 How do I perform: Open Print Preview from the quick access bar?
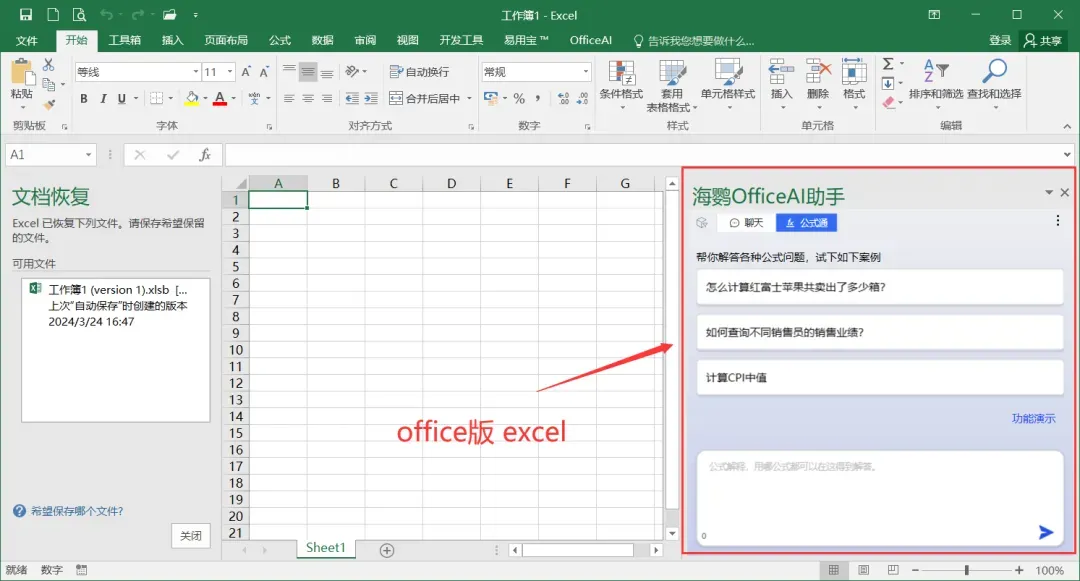point(79,14)
